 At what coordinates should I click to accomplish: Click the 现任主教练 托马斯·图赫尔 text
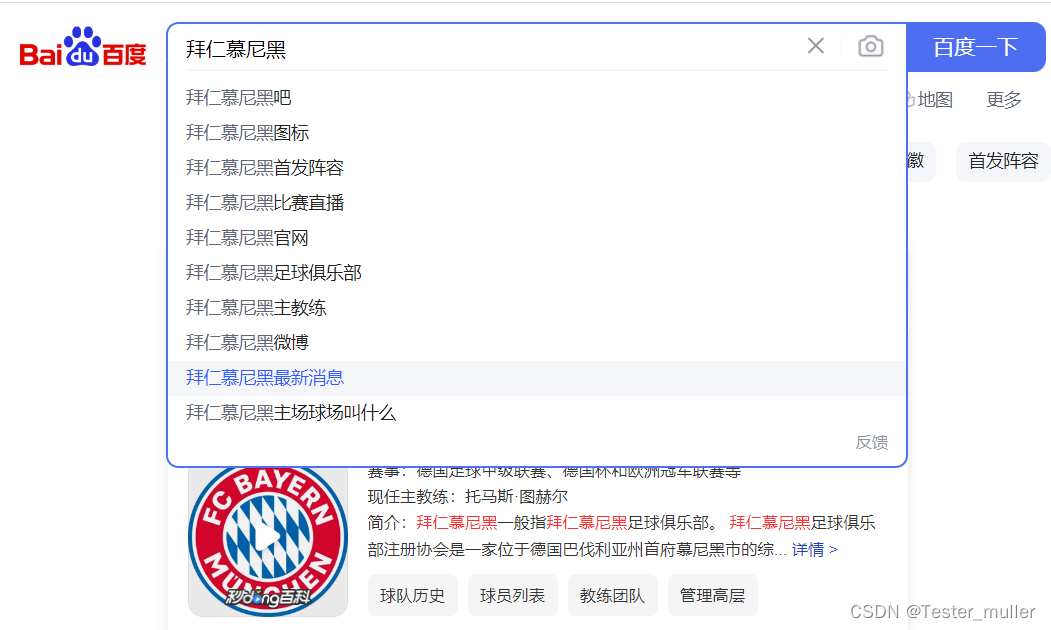pos(467,497)
